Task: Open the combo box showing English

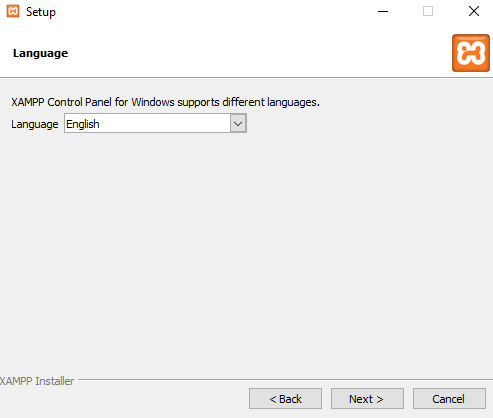Action: [155, 124]
